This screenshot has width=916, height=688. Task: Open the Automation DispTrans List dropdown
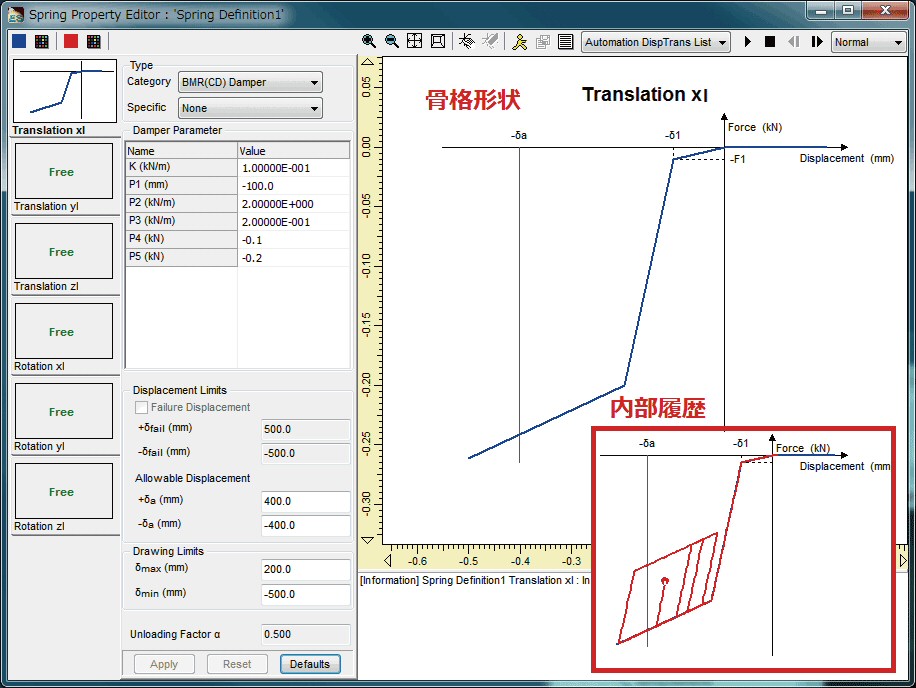coord(656,42)
